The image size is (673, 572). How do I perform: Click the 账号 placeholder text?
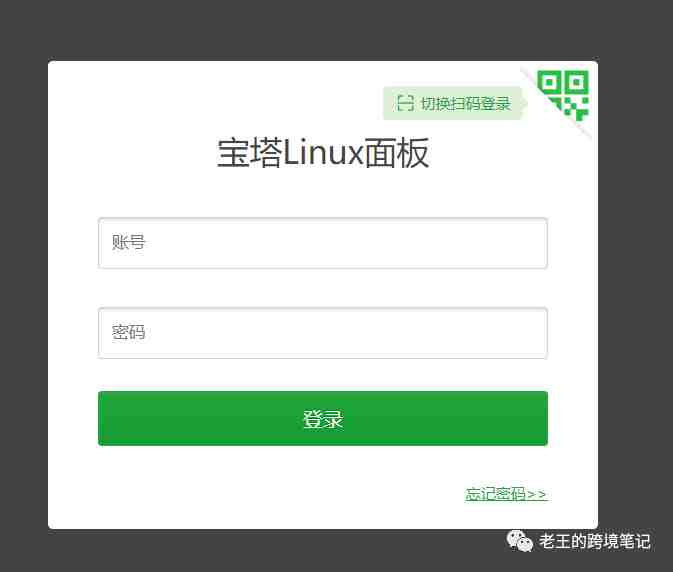[128, 242]
